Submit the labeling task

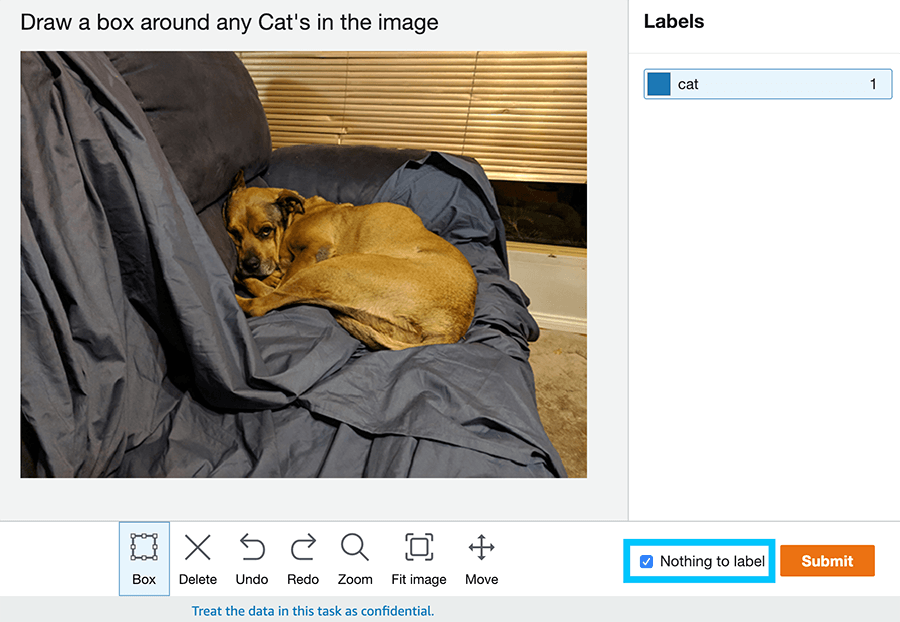[x=827, y=561]
